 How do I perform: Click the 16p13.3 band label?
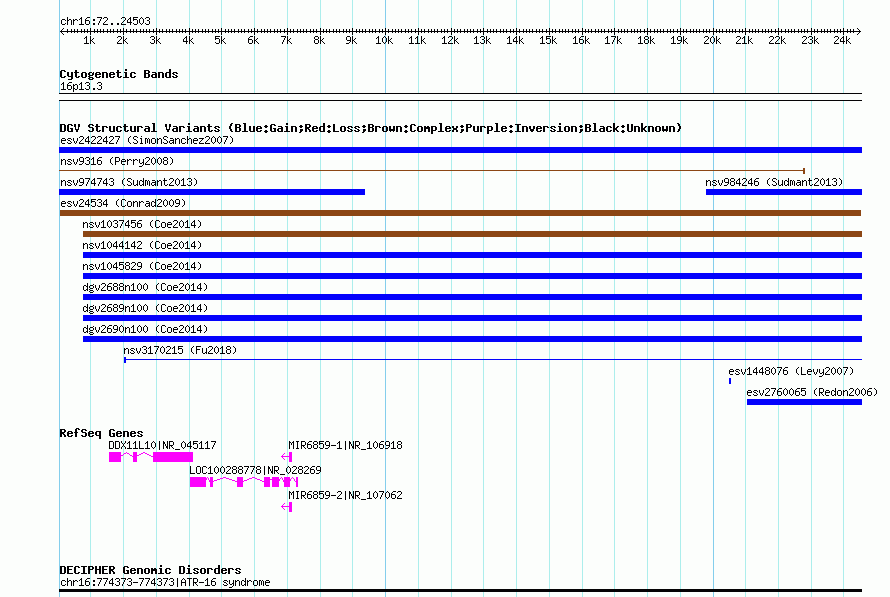[81, 86]
